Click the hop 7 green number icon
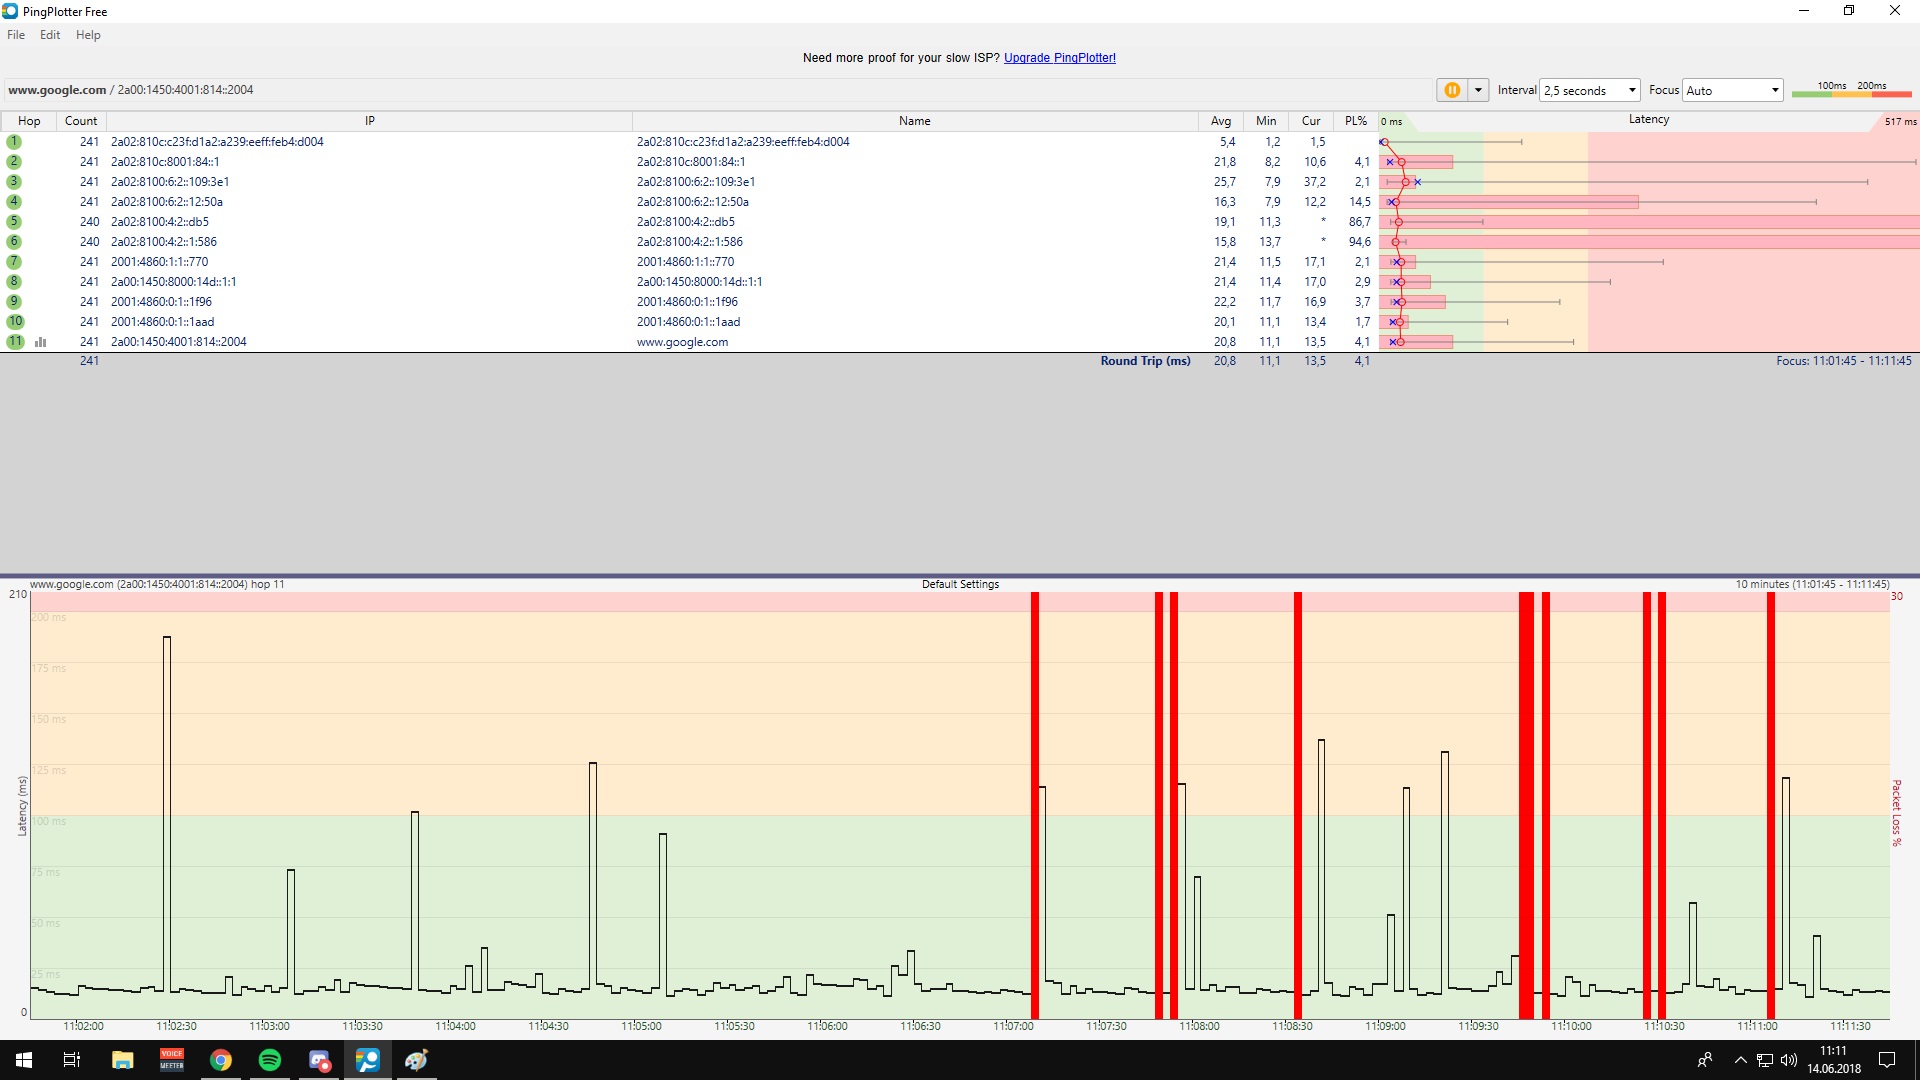Viewport: 1920px width, 1080px height. pos(14,262)
